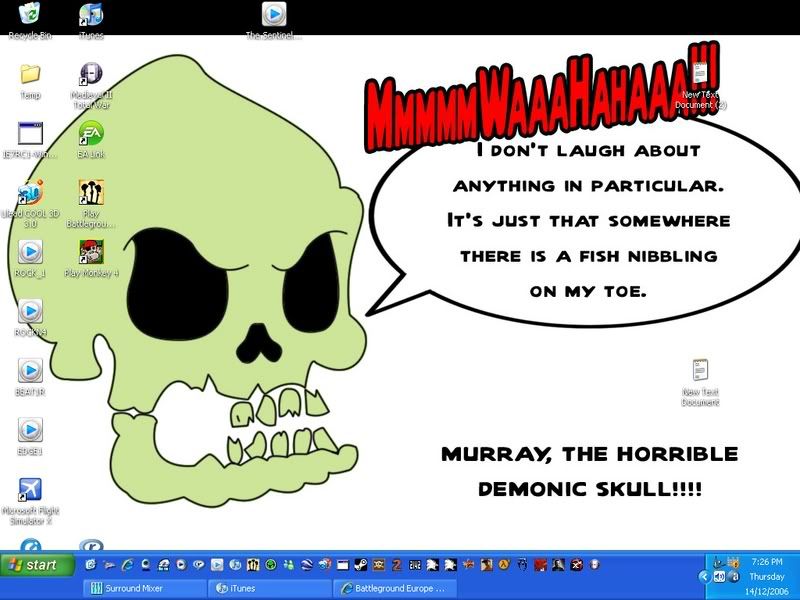This screenshot has width=800, height=600.
Task: Click the EA Link desktop shortcut
Action: 91,140
